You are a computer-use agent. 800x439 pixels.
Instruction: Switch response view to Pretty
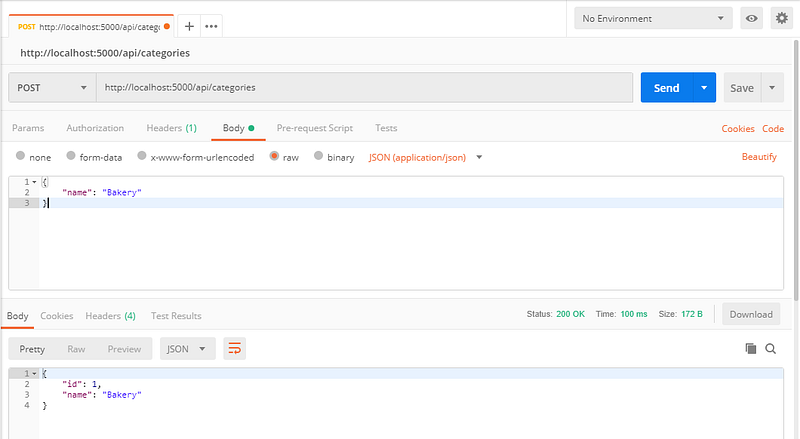click(32, 349)
